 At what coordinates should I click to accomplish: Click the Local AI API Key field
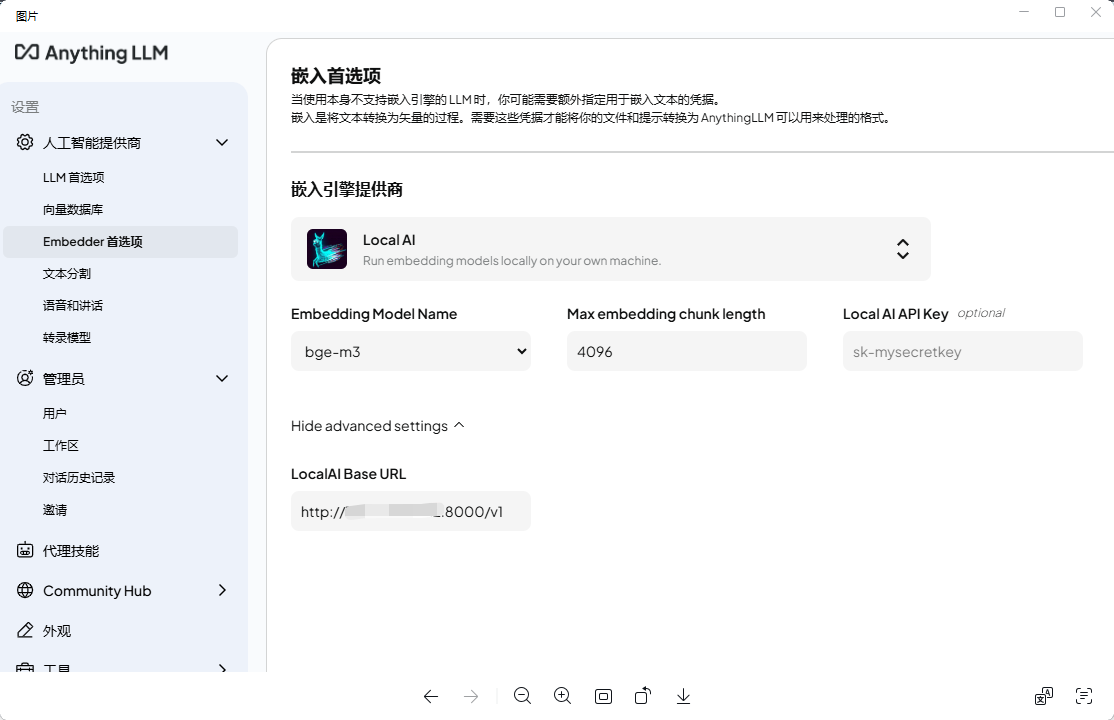(963, 351)
